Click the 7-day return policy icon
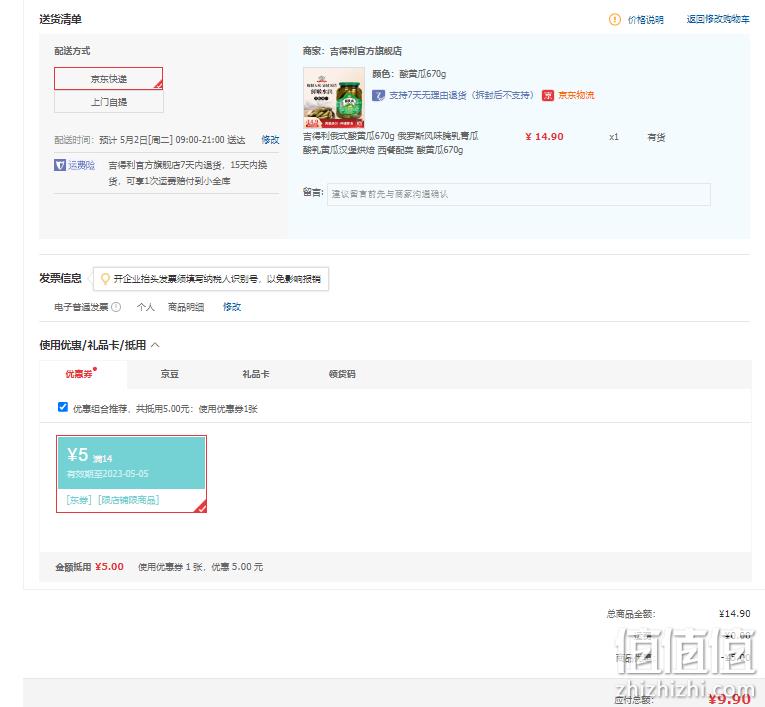The width and height of the screenshot is (765, 707). (378, 95)
